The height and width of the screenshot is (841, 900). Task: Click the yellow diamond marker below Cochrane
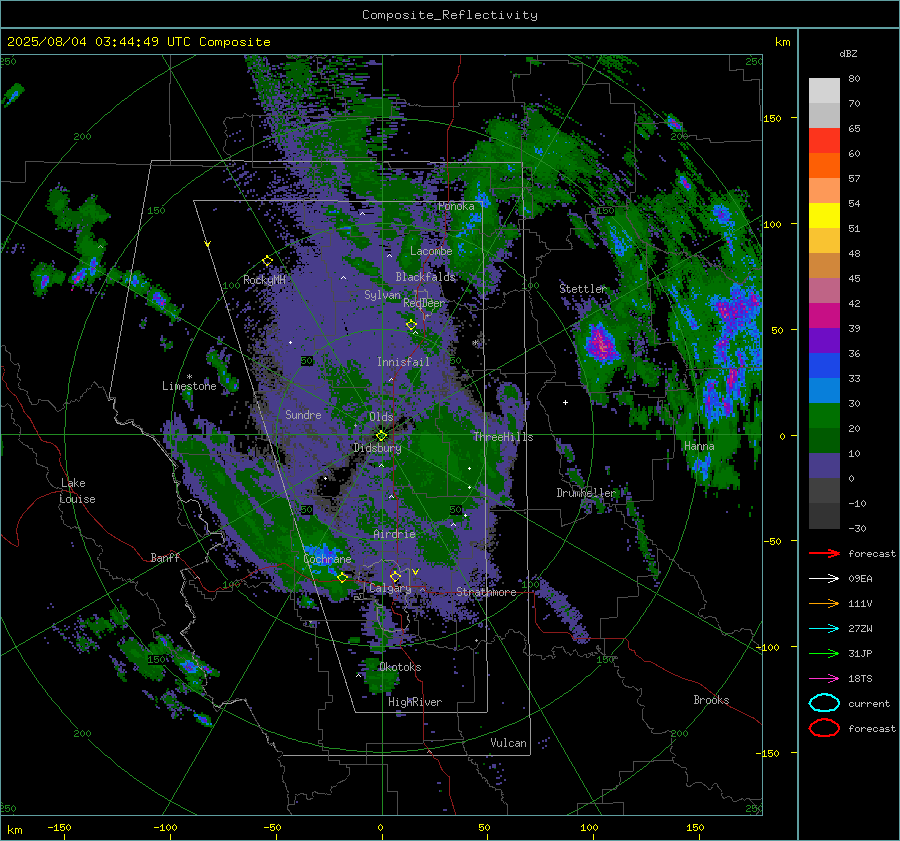tap(342, 578)
